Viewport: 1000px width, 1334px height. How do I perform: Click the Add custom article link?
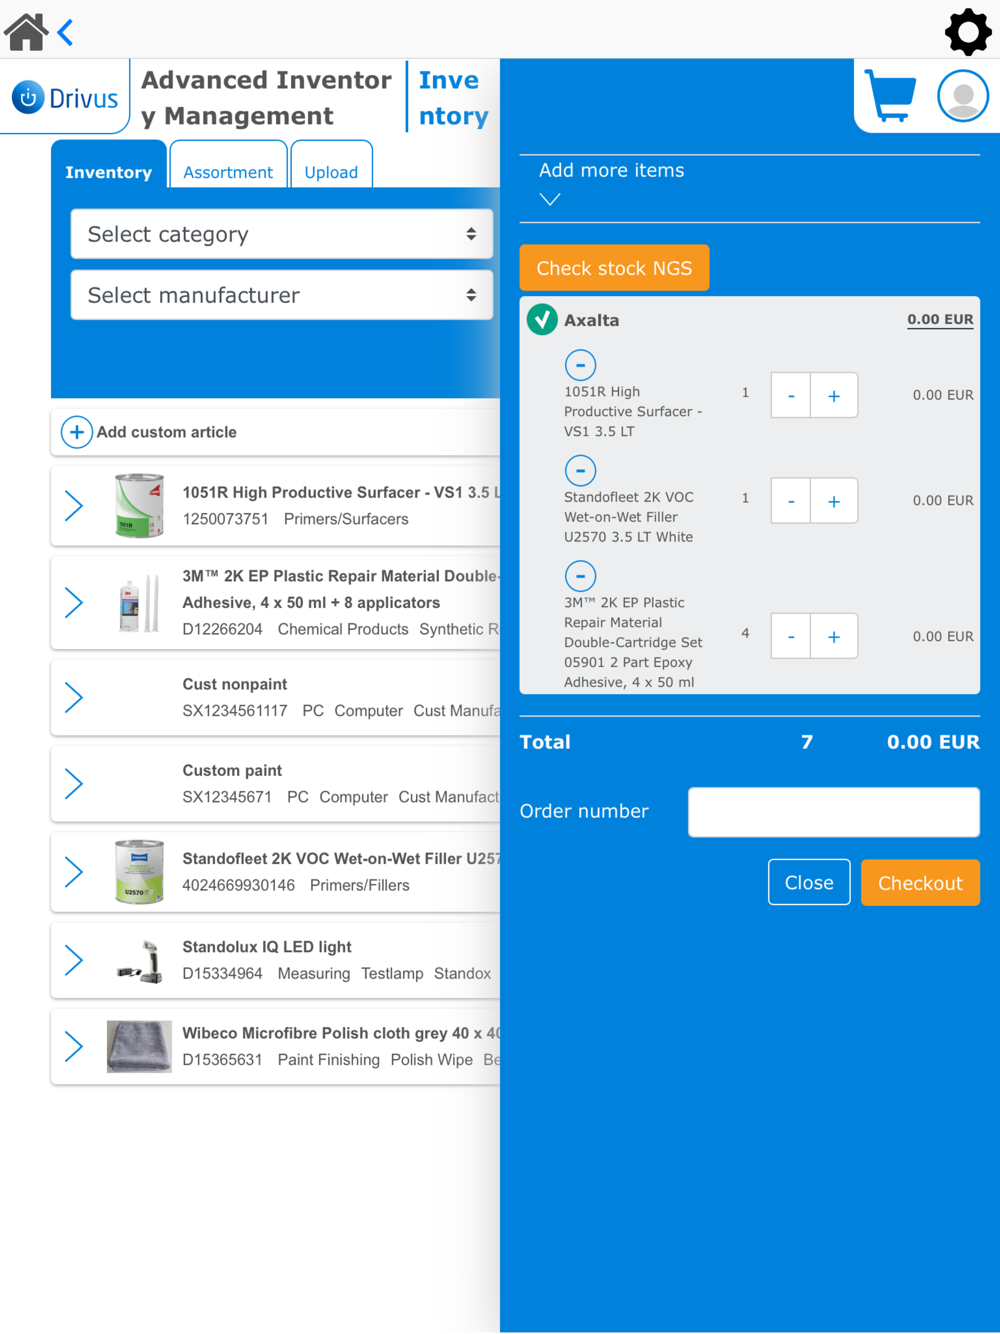click(167, 432)
